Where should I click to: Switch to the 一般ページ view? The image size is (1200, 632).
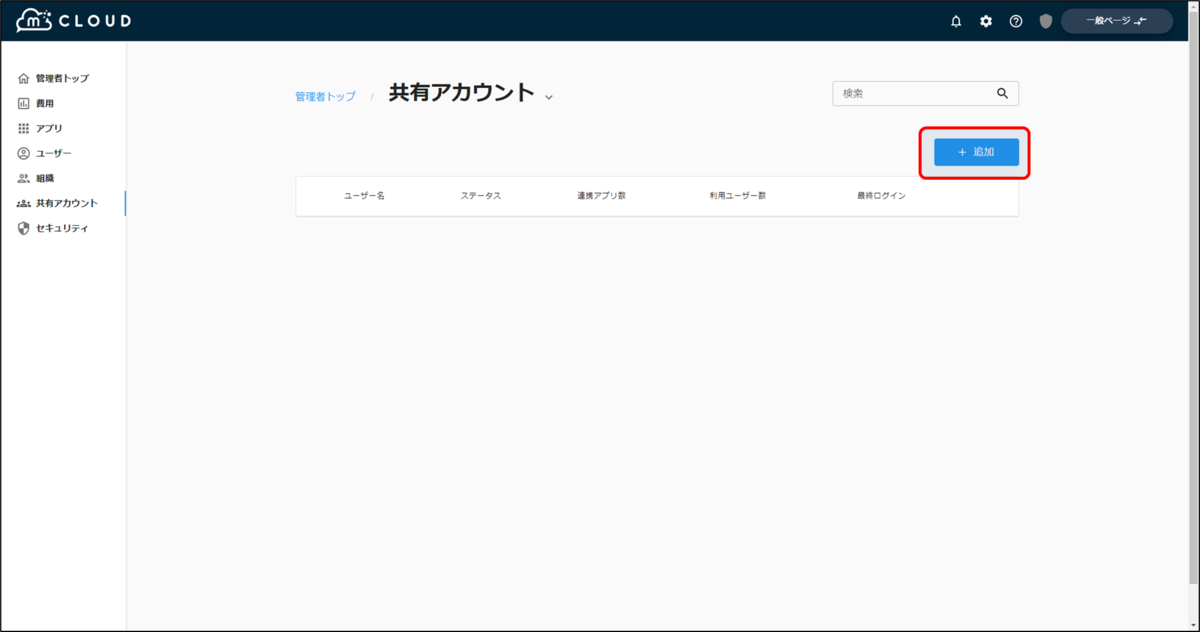tap(1115, 20)
